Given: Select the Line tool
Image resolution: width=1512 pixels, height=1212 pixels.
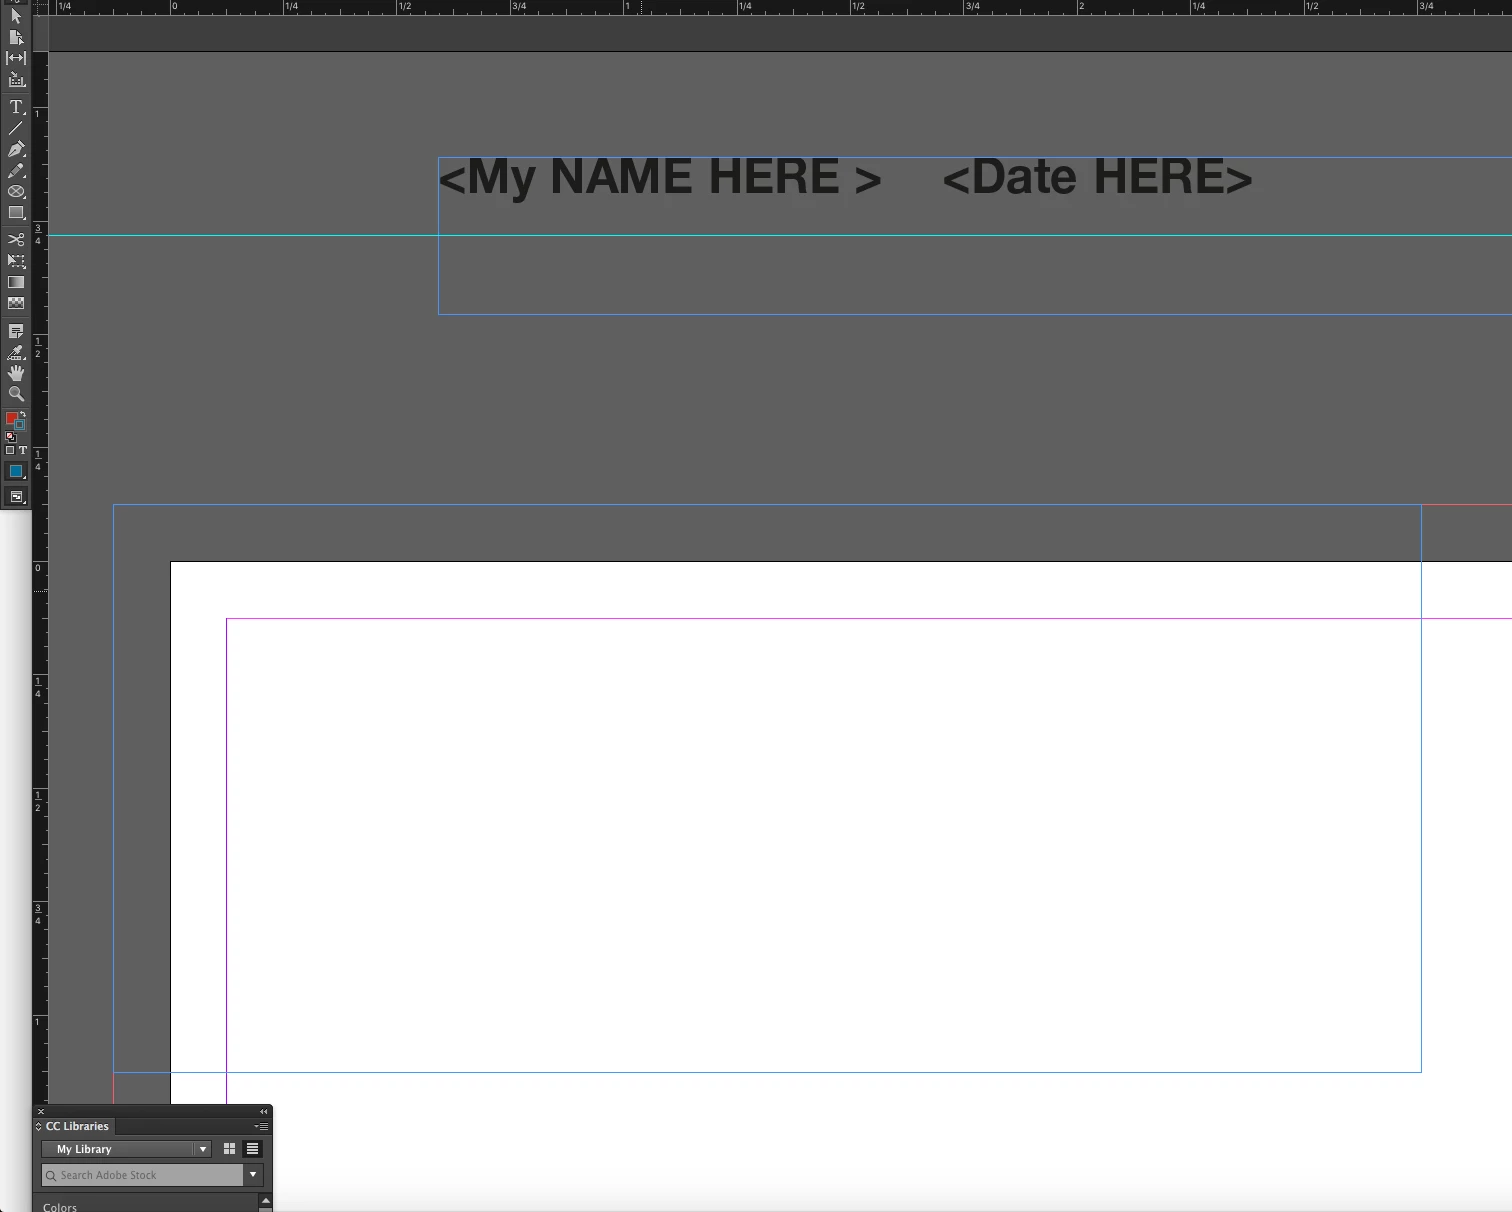Looking at the screenshot, I should point(16,128).
